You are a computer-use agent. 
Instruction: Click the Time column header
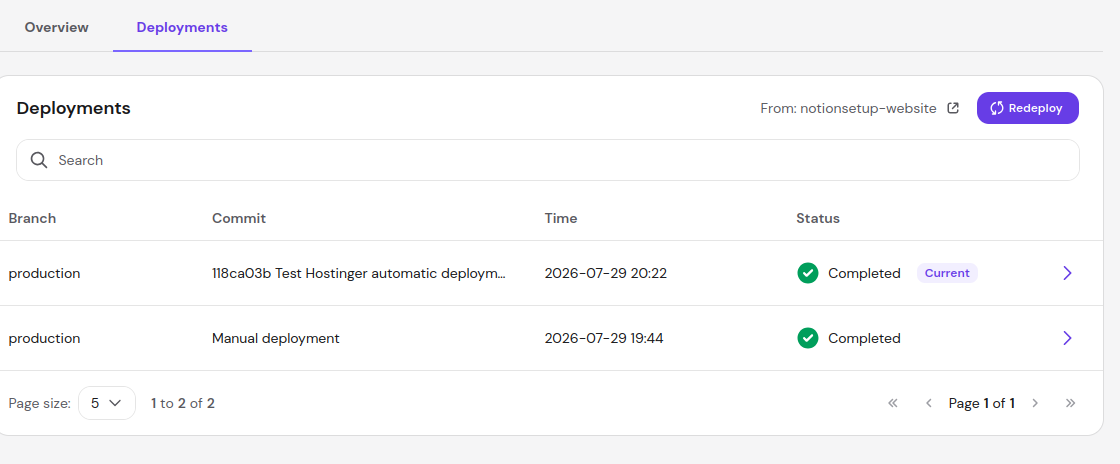click(561, 218)
